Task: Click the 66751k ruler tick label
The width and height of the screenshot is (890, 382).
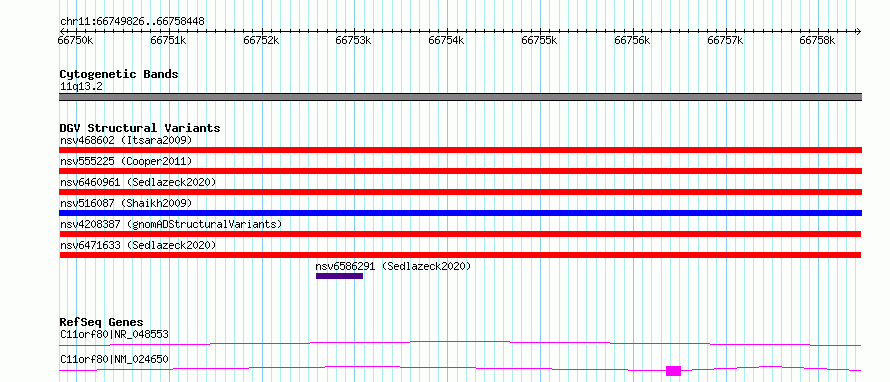Action: 169,40
